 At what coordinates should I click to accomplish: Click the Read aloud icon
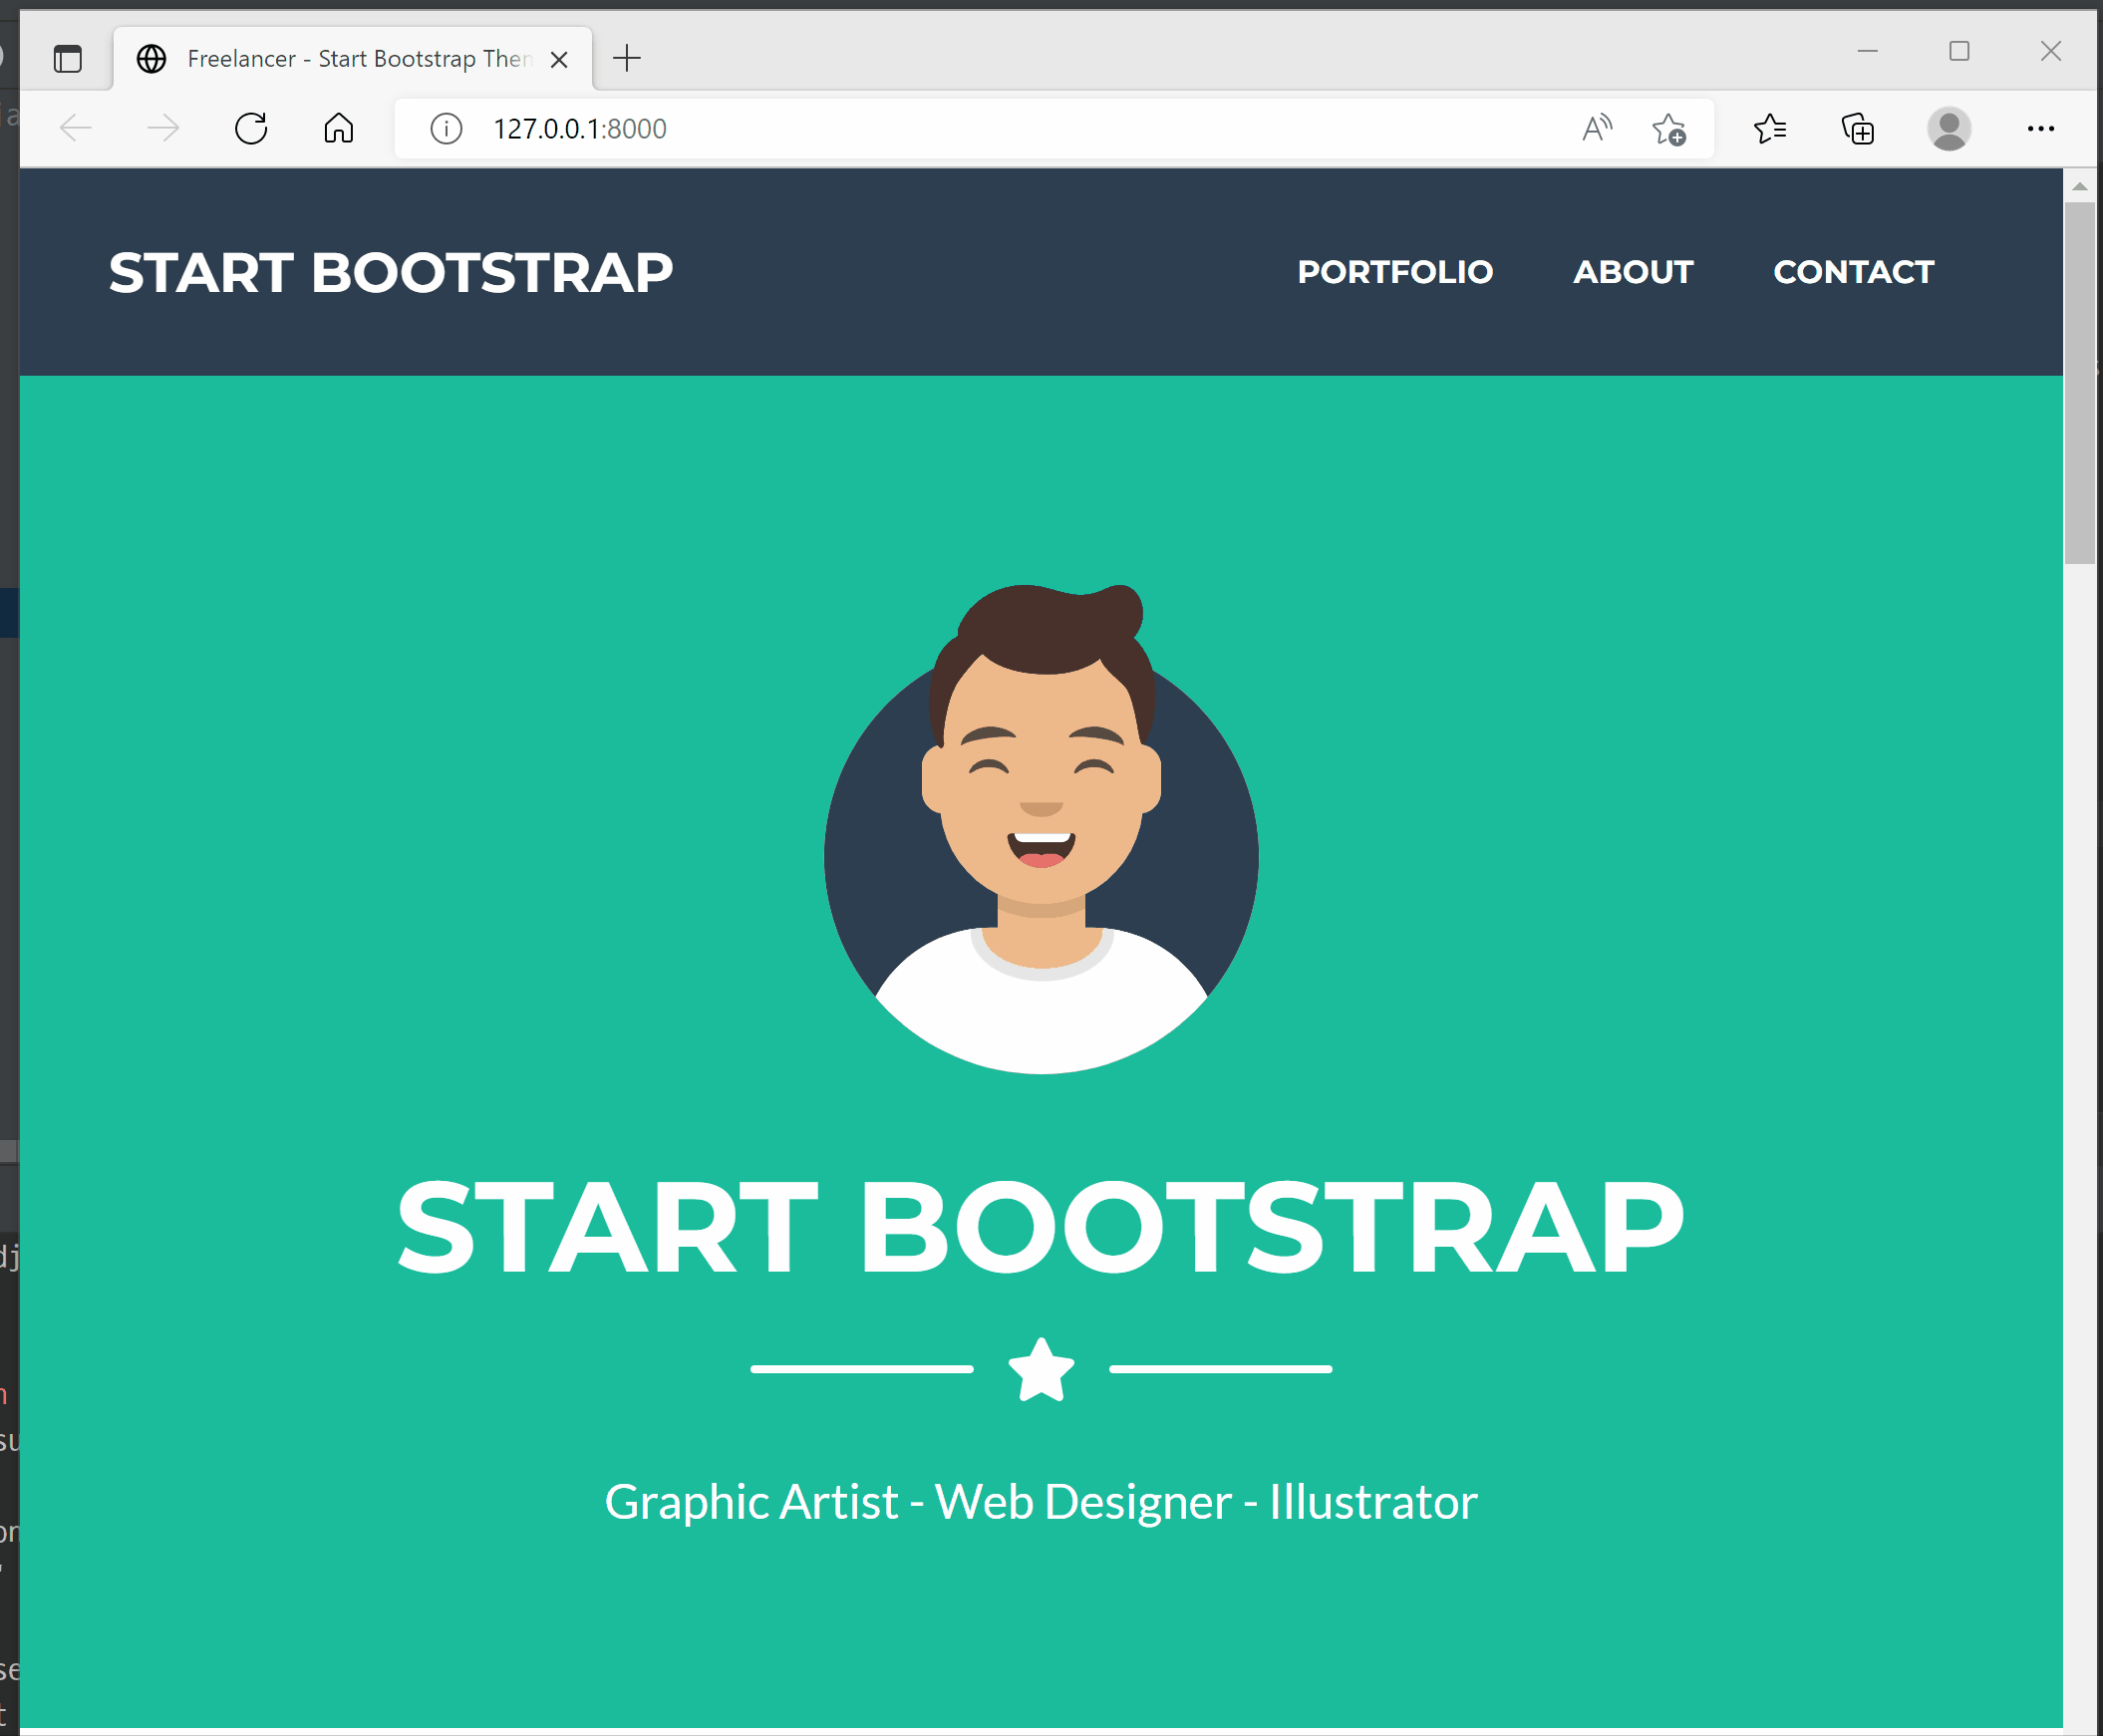(1597, 129)
